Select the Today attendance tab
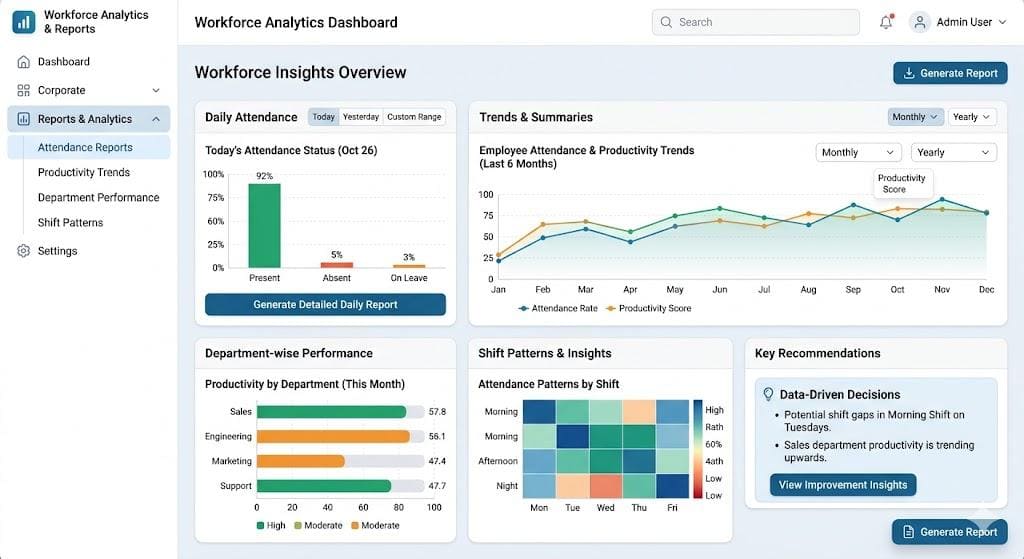 [x=323, y=117]
